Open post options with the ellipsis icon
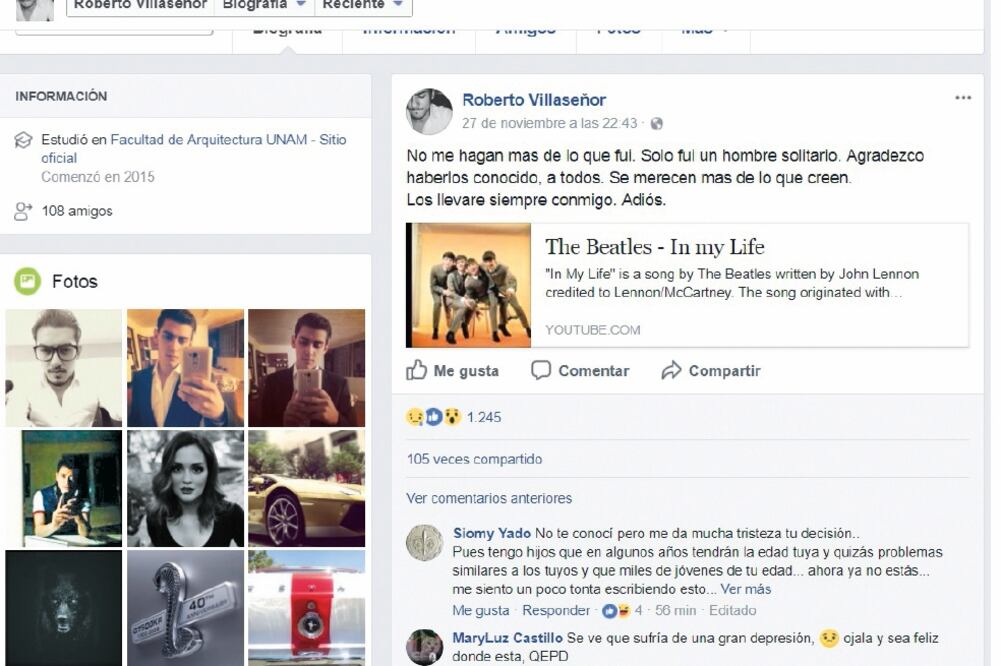This screenshot has height=666, width=1001. 963,95
